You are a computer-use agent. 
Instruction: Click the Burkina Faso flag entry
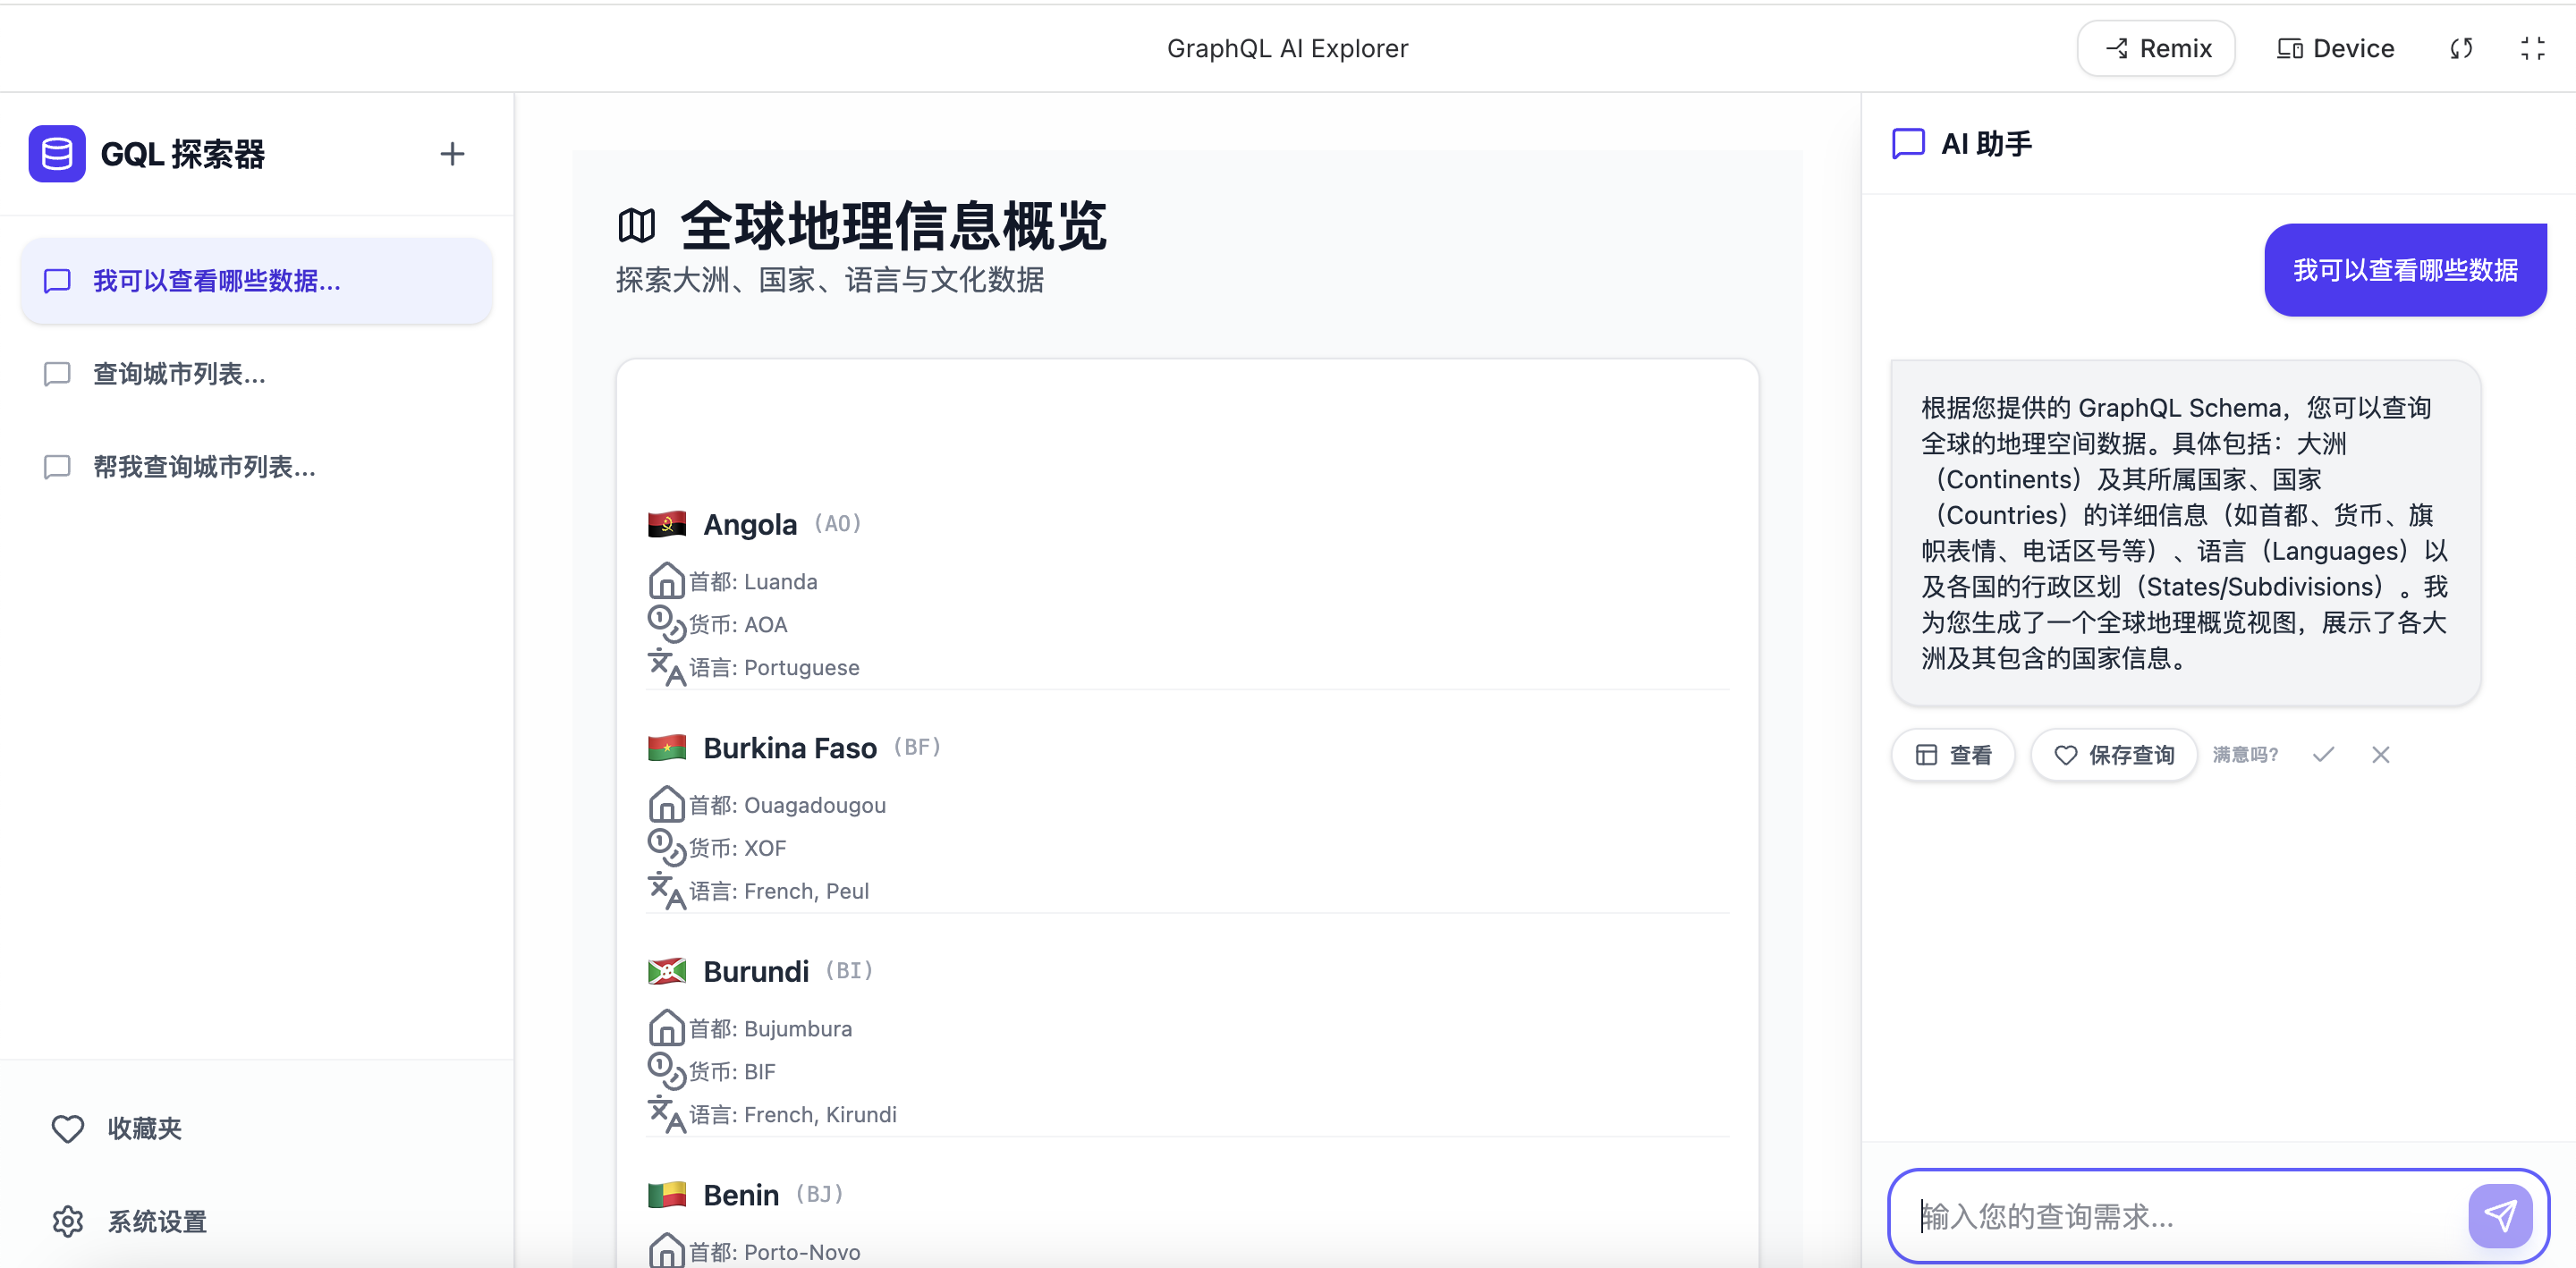(667, 748)
